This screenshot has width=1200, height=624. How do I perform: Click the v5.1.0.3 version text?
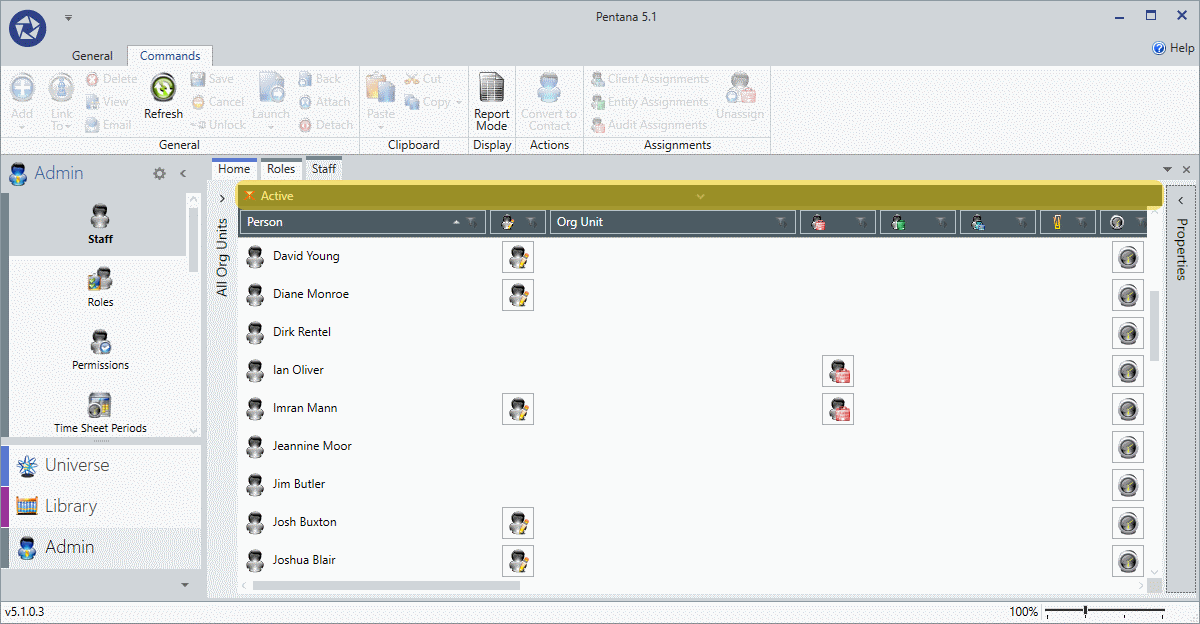25,611
